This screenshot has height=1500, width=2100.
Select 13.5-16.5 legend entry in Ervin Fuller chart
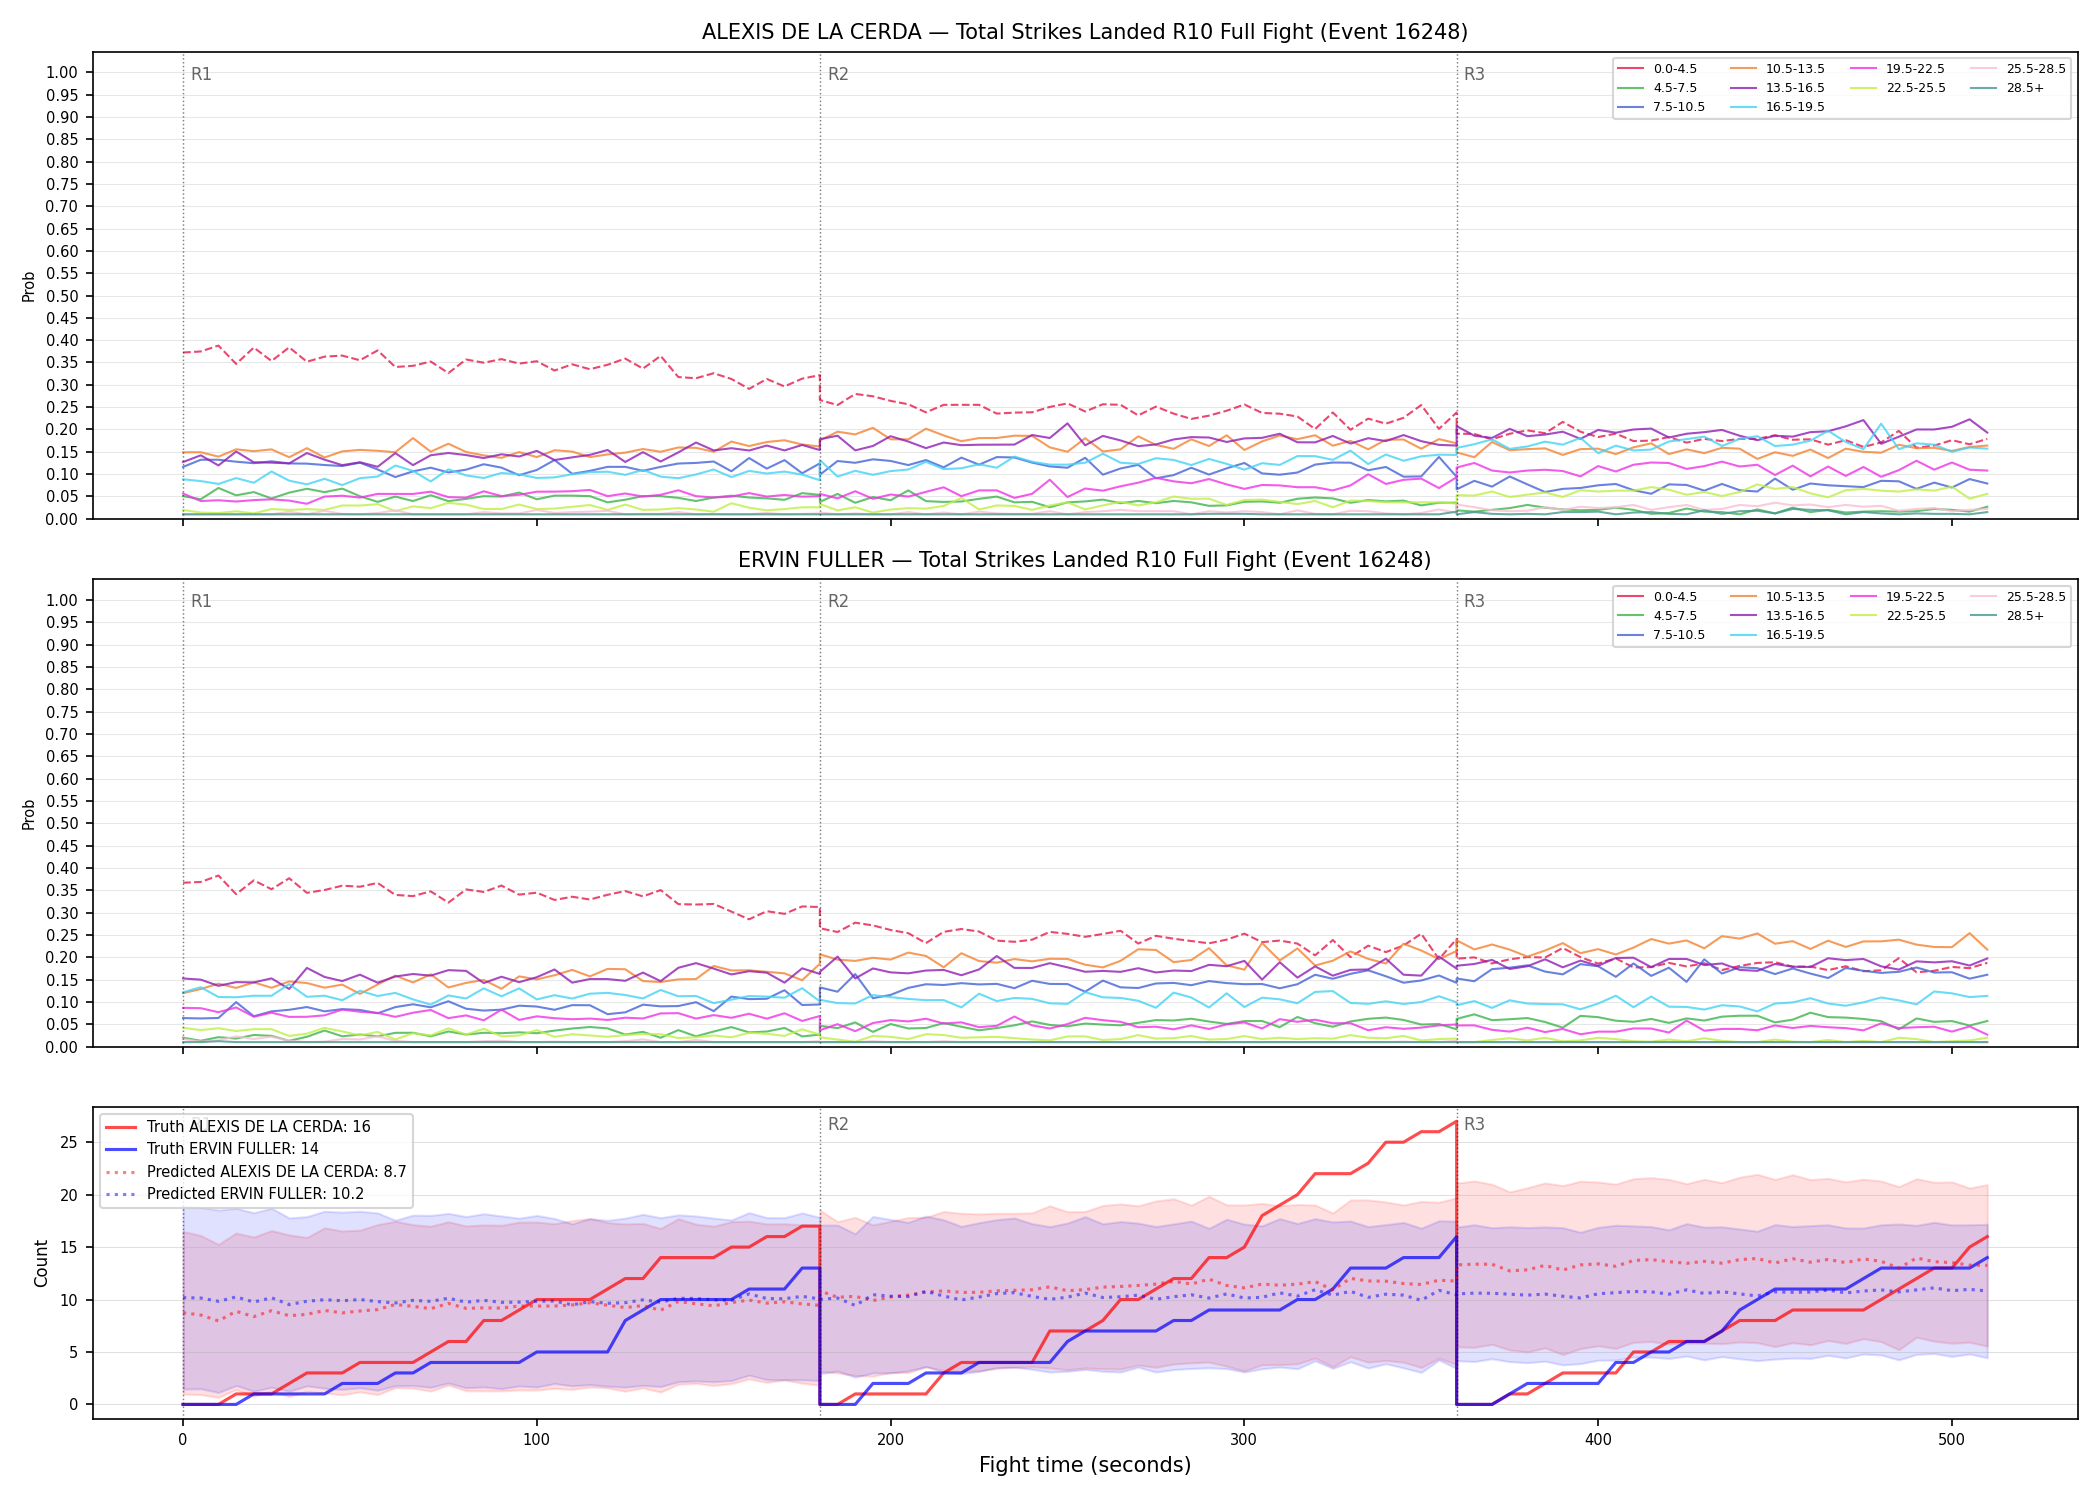tap(1777, 616)
